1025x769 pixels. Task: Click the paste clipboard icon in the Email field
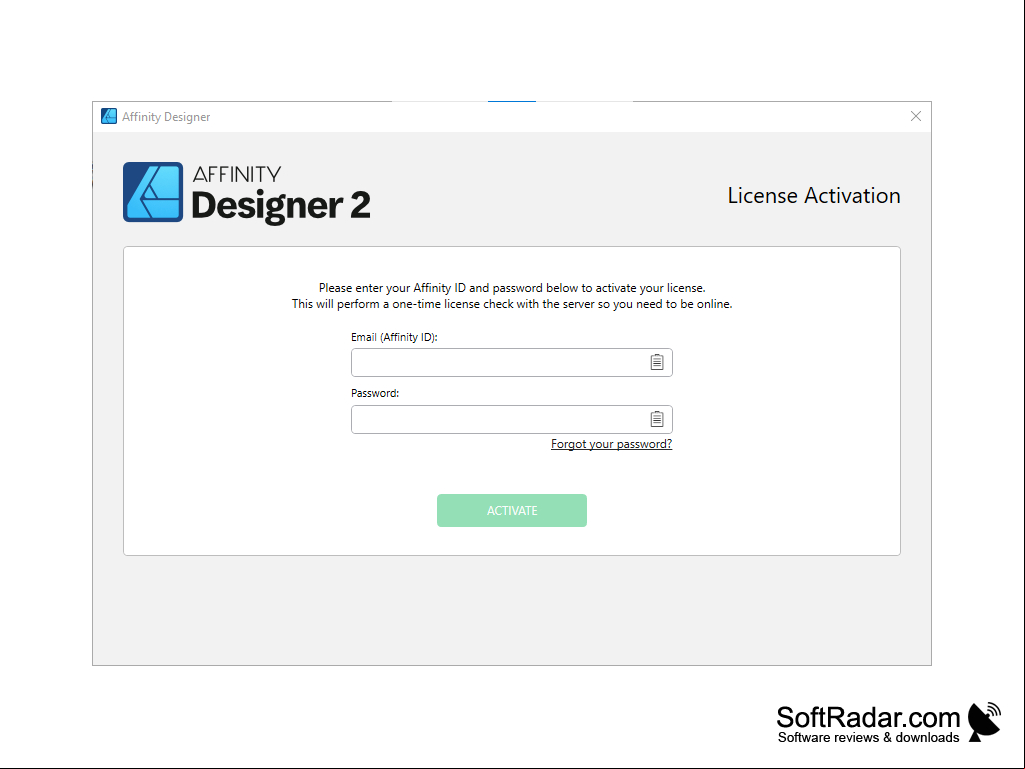click(657, 362)
